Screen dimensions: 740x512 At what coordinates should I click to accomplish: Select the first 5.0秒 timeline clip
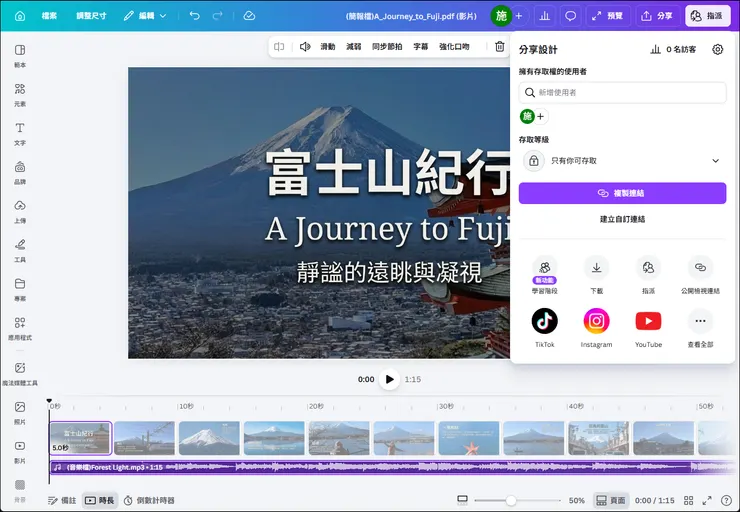tap(81, 438)
